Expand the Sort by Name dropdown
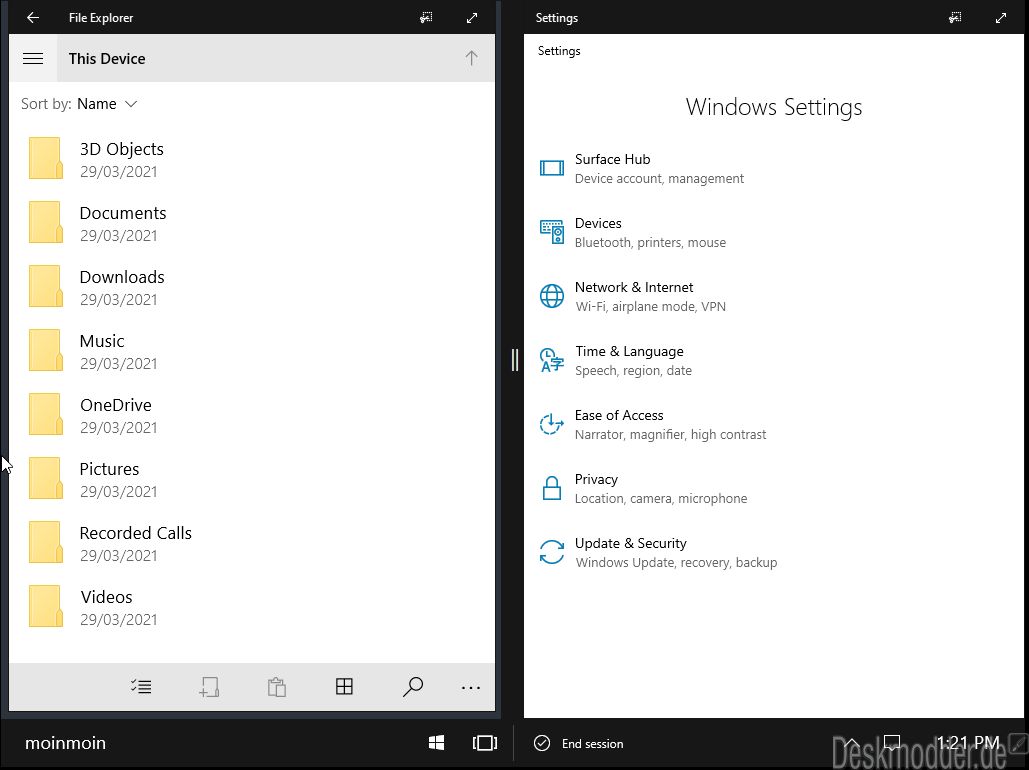 coord(107,104)
